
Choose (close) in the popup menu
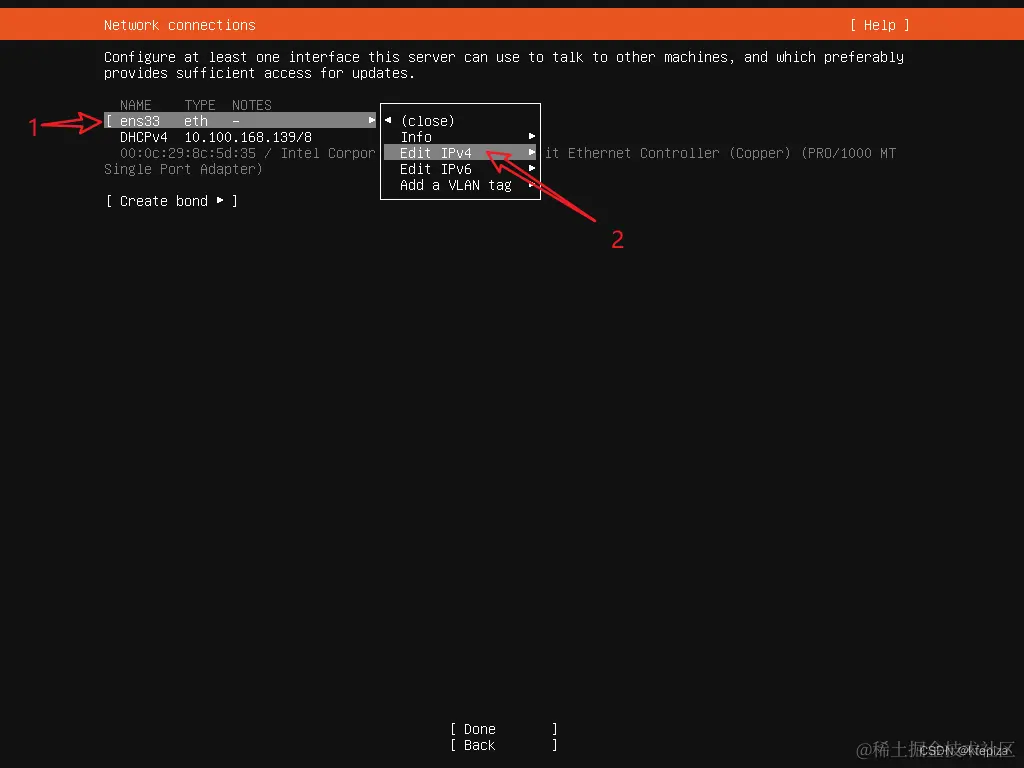coord(427,121)
